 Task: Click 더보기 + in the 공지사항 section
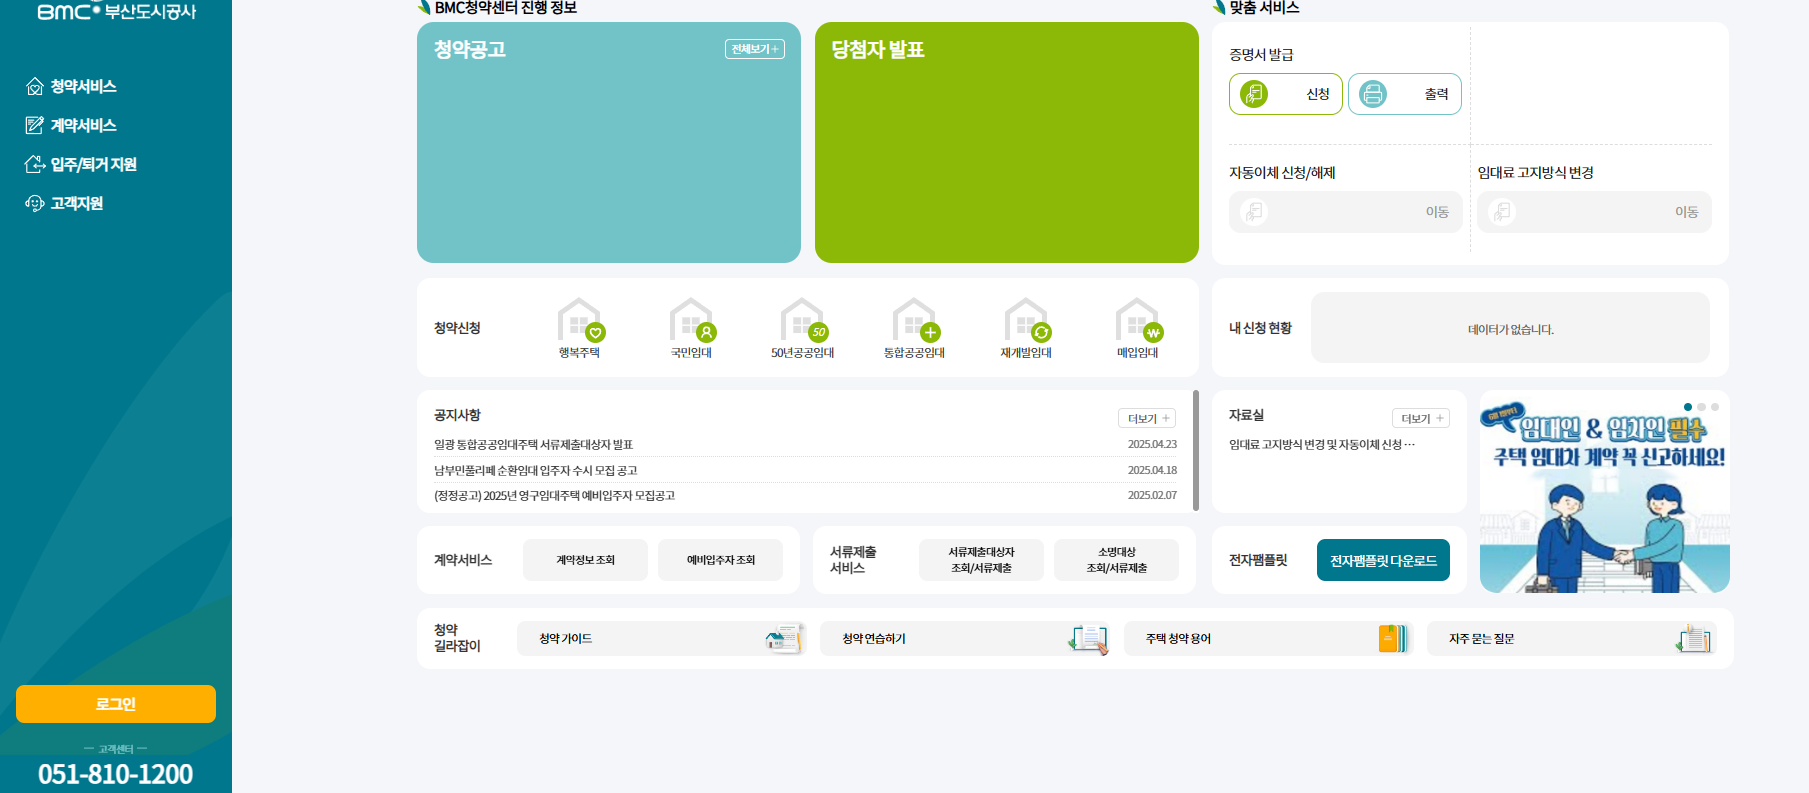pos(1147,419)
